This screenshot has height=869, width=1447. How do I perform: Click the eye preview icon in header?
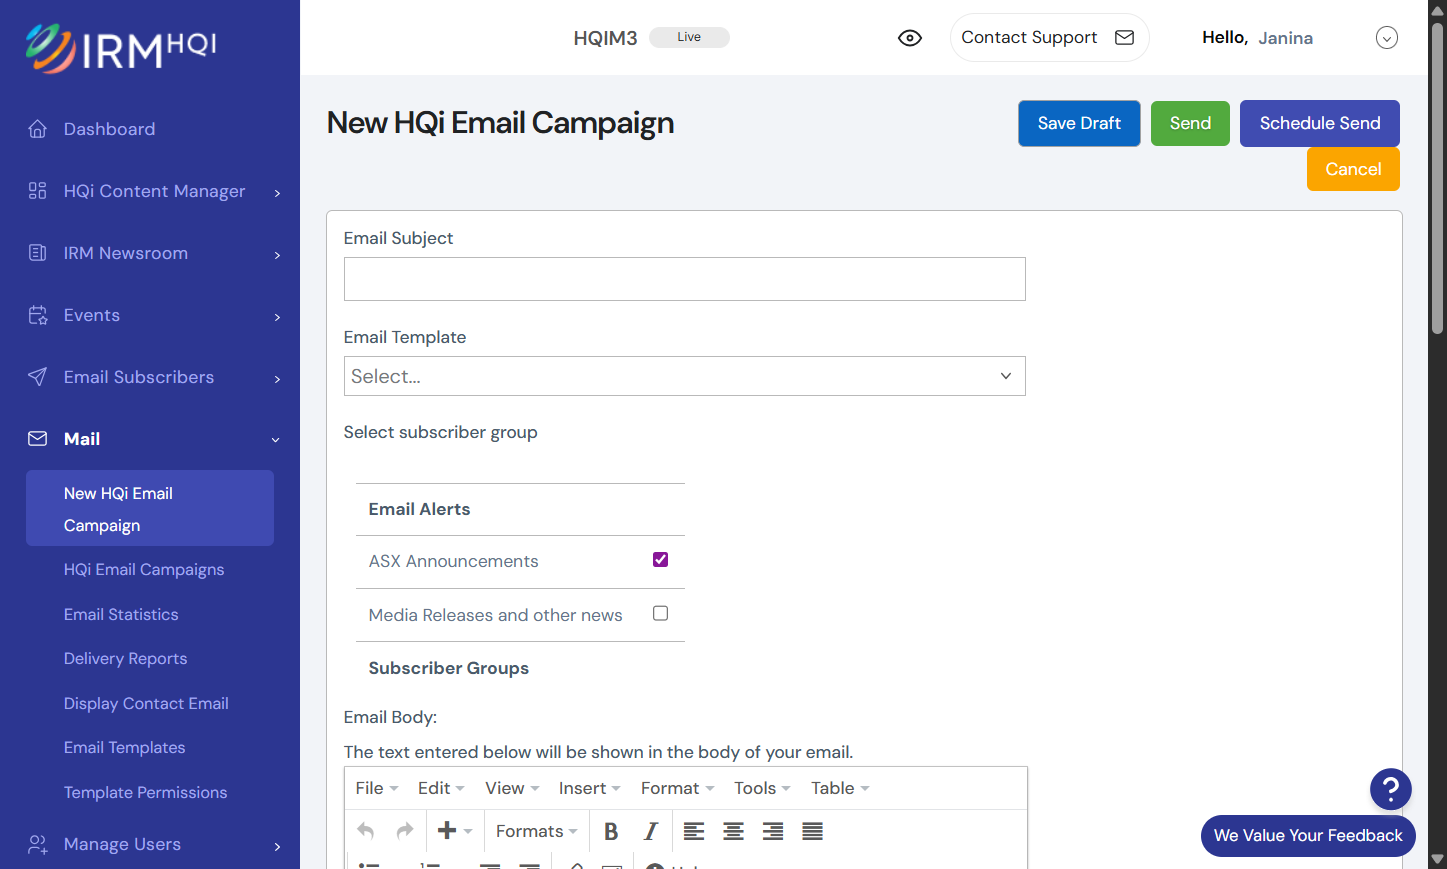pos(910,38)
